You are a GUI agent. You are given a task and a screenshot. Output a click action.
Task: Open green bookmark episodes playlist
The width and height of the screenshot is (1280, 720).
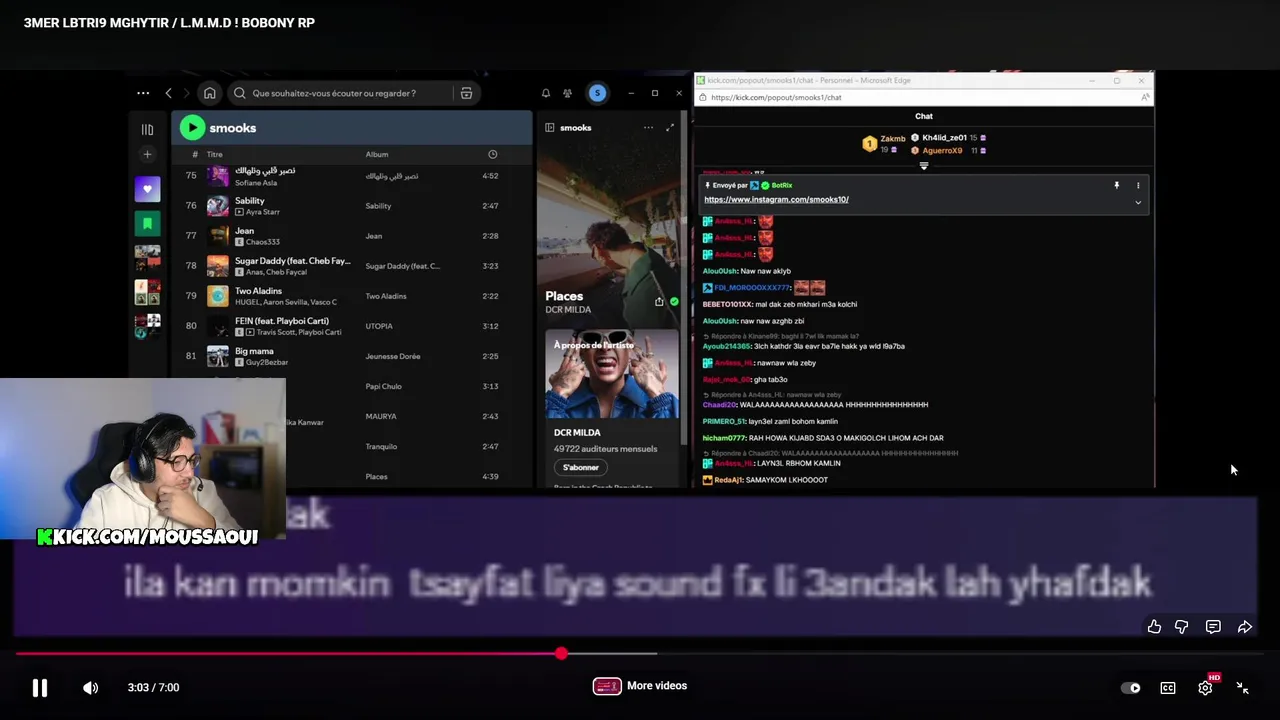(147, 223)
